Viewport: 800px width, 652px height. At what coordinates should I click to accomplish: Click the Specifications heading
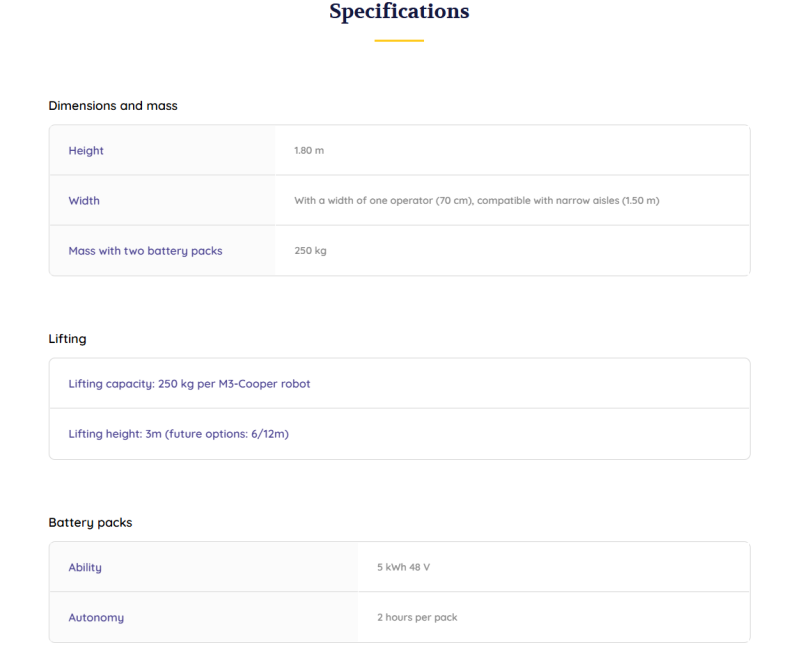click(399, 12)
